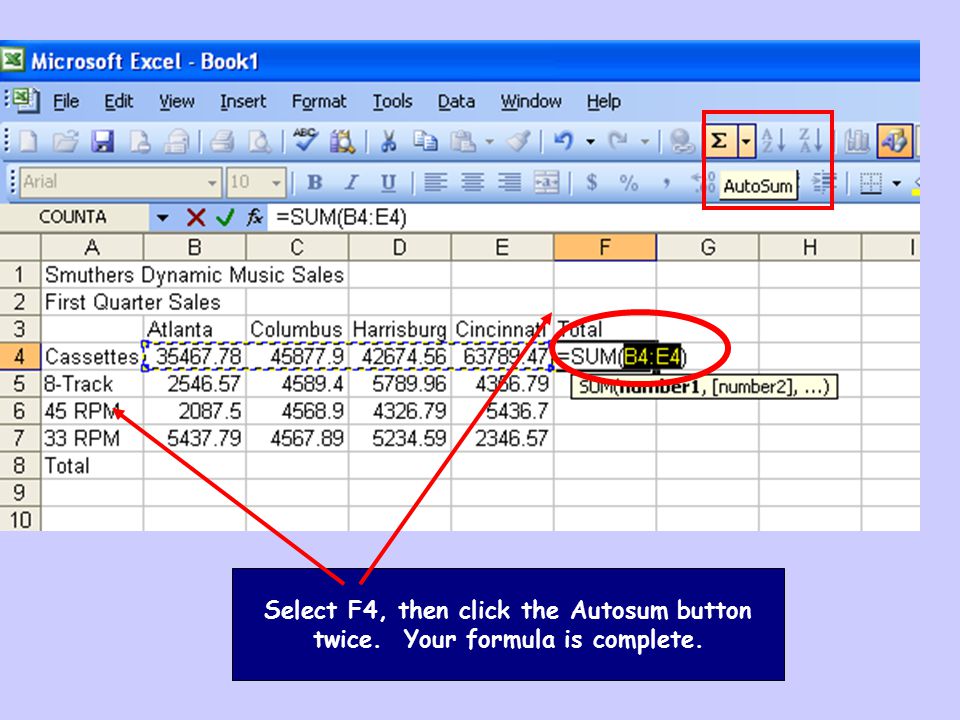Open Print Preview with the magnifier icon

tap(260, 142)
